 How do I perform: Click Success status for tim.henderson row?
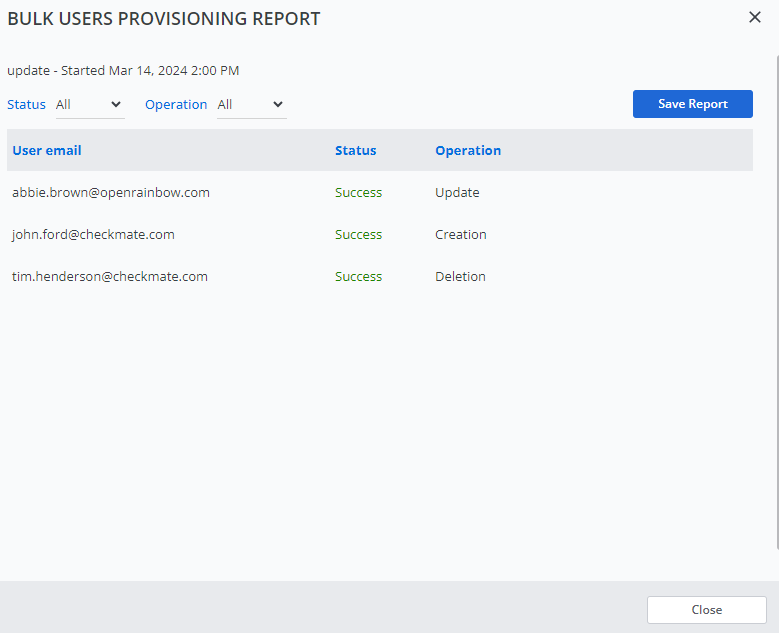pyautogui.click(x=358, y=277)
